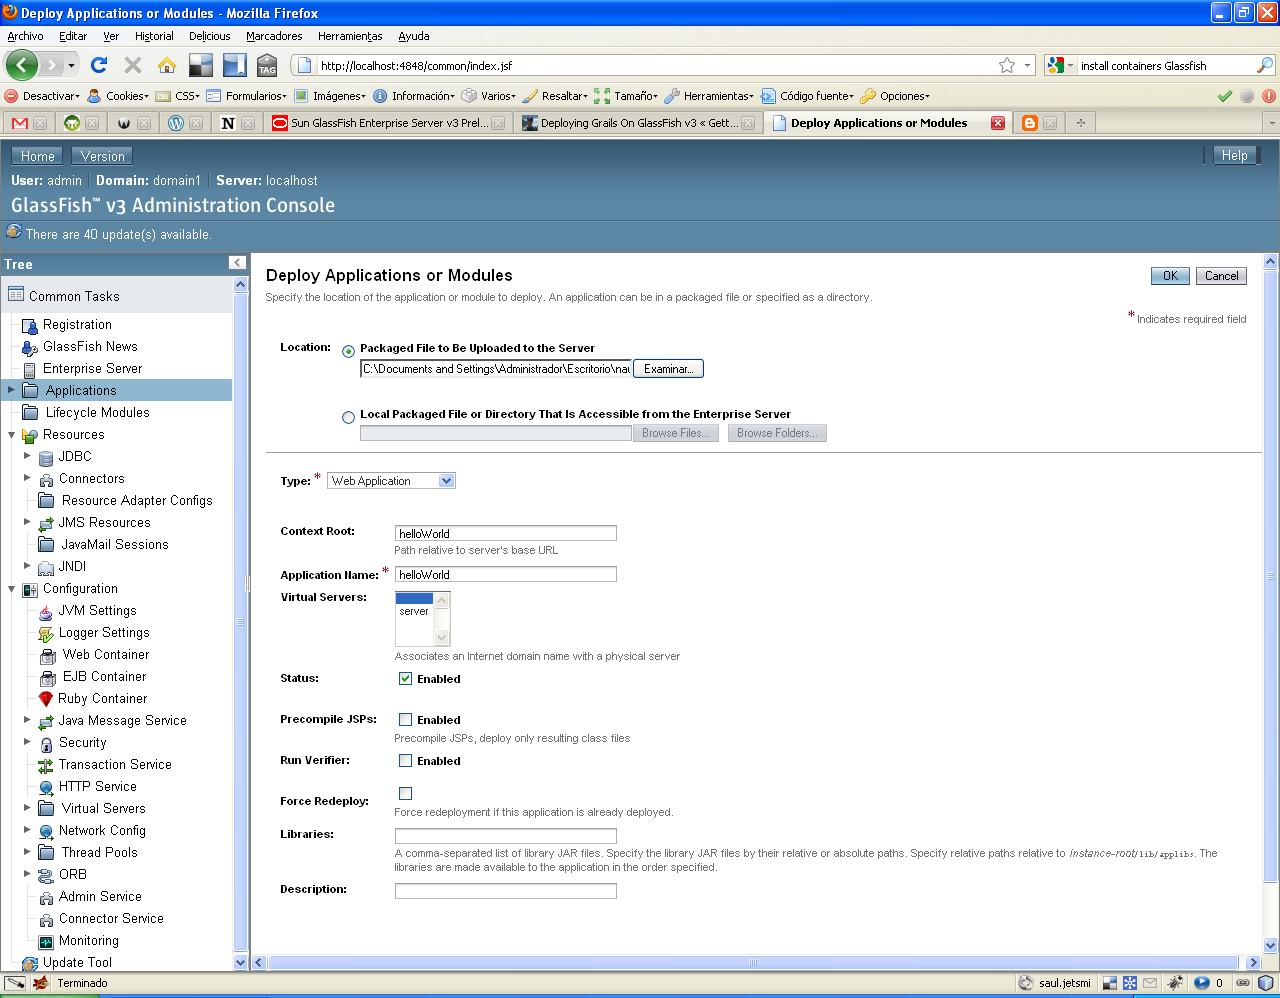The height and width of the screenshot is (998, 1280).
Task: Click the Network Config globe icon
Action: click(x=46, y=831)
